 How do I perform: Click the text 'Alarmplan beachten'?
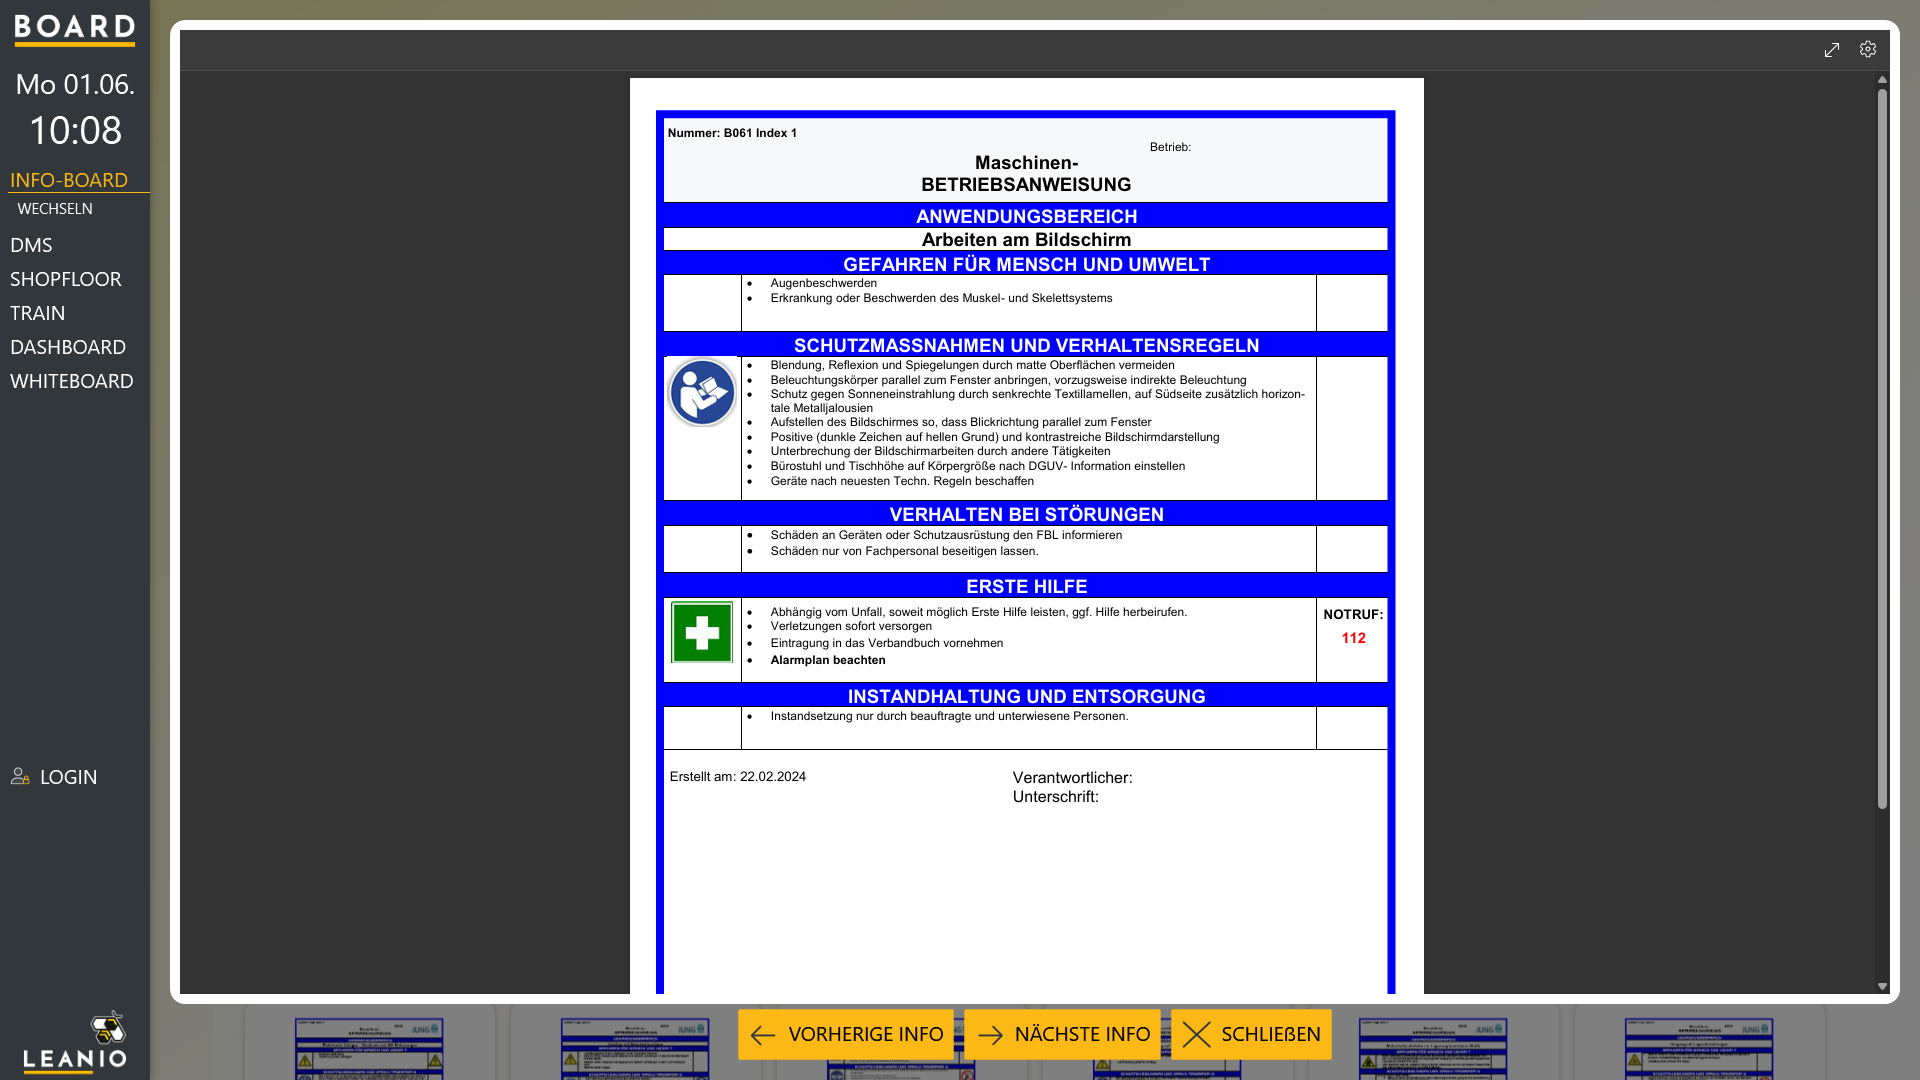tap(827, 660)
